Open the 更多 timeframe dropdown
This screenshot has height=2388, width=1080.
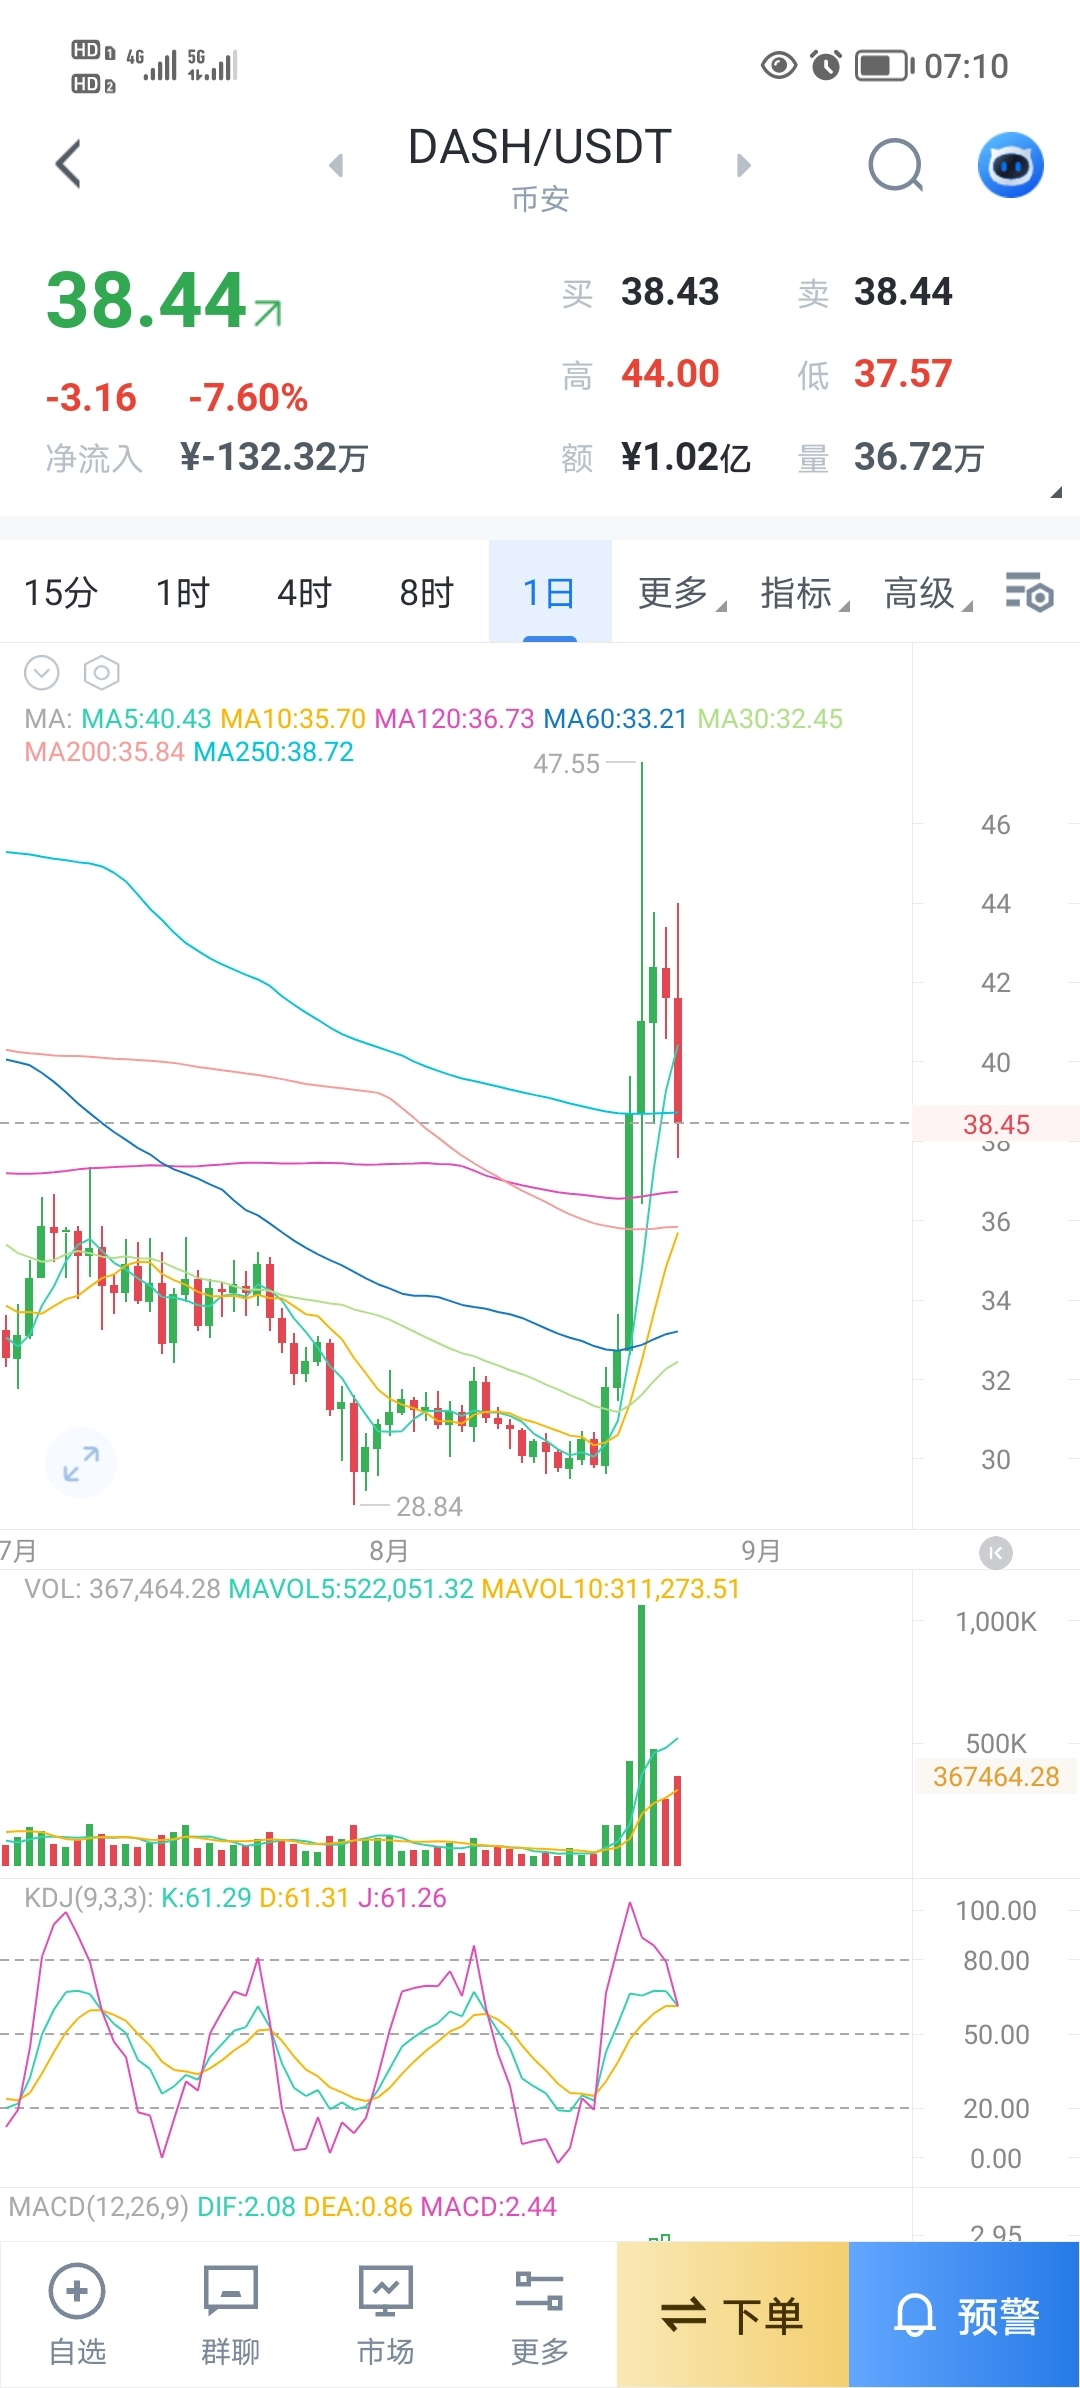tap(682, 593)
